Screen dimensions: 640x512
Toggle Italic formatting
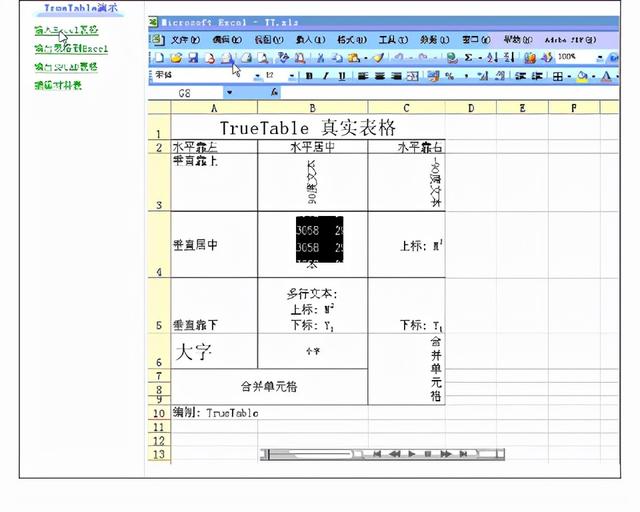click(326, 76)
